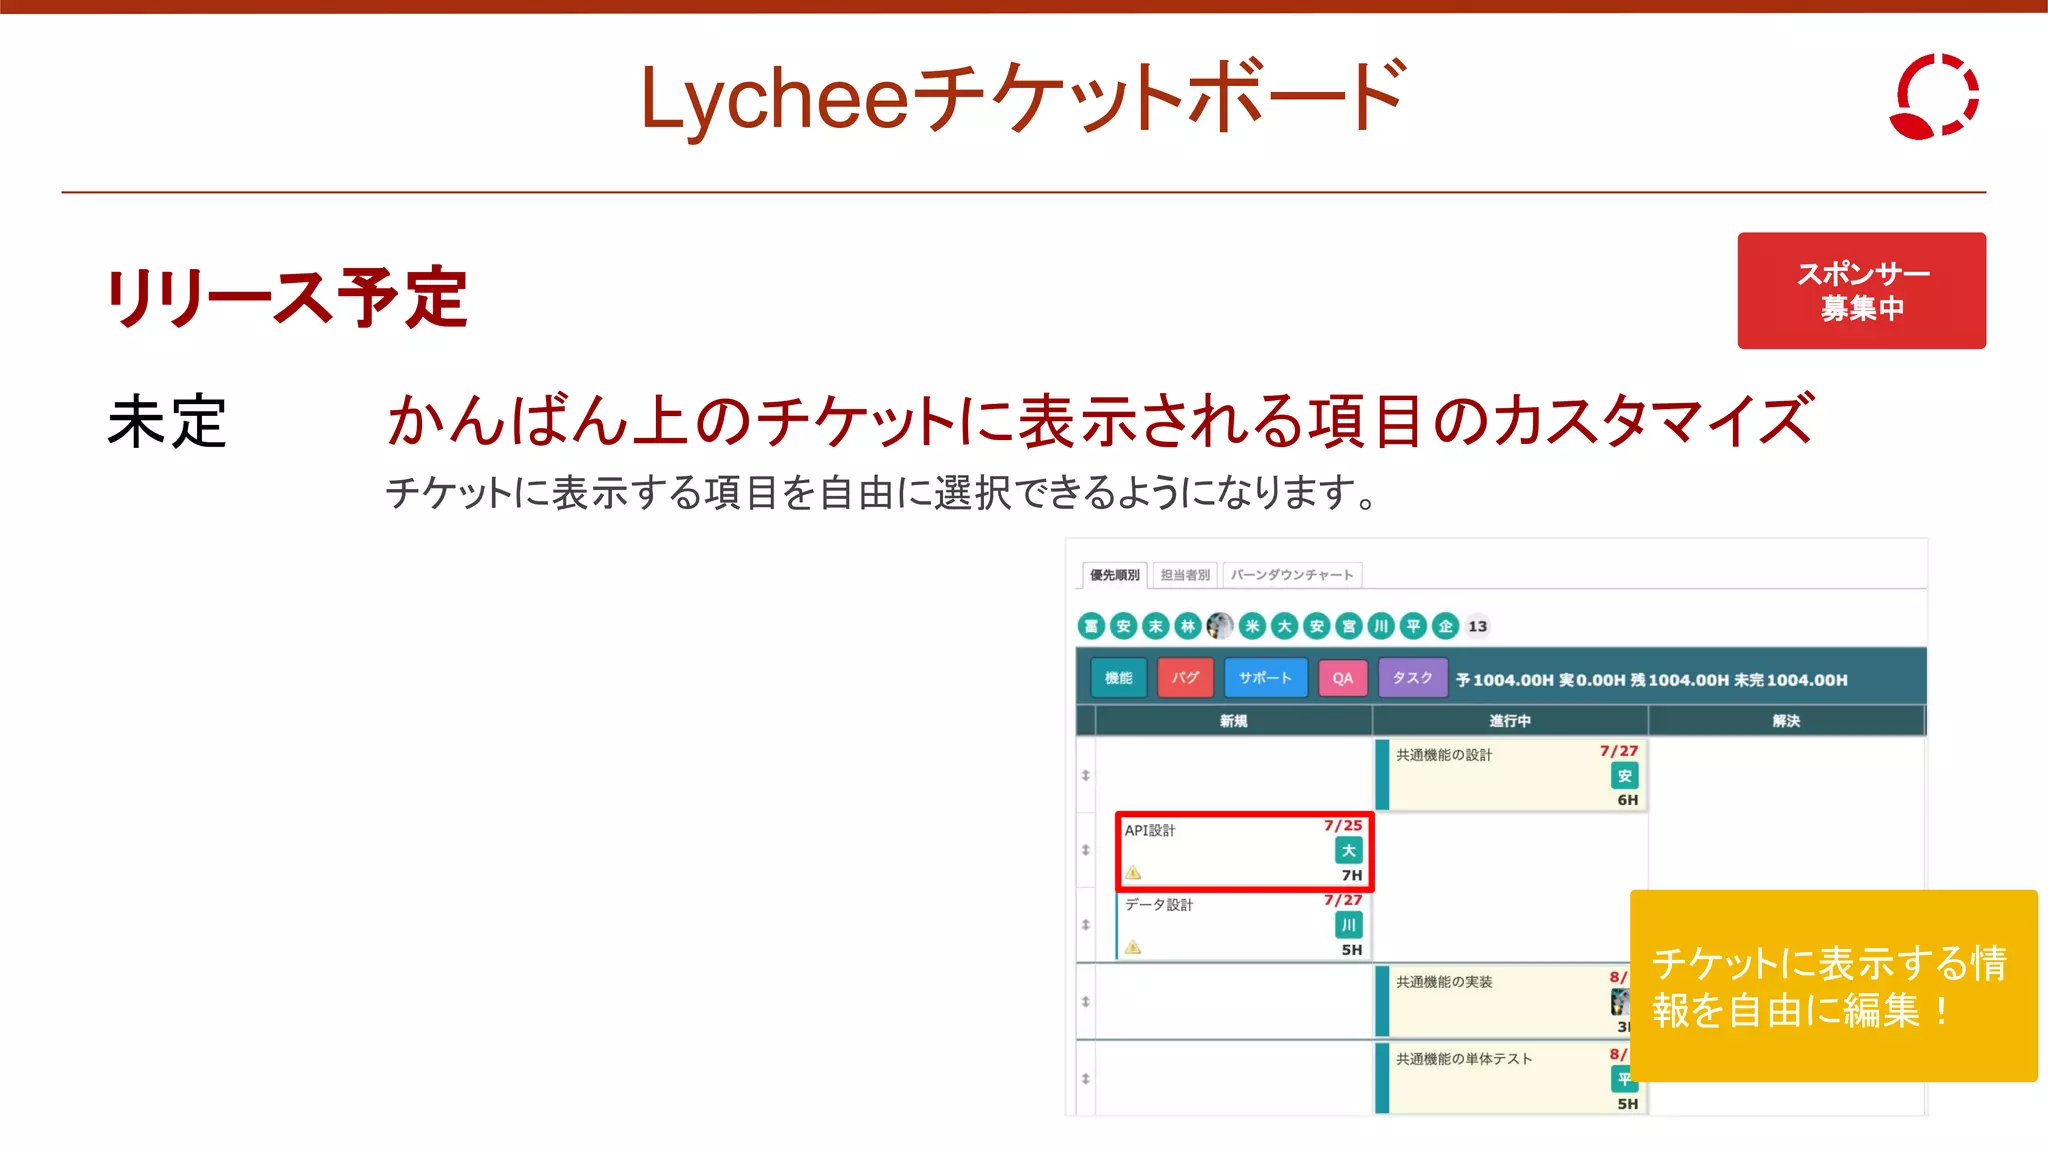Toggle the QA tracker filter
Image resolution: width=2048 pixels, height=1152 pixels.
pos(1342,678)
